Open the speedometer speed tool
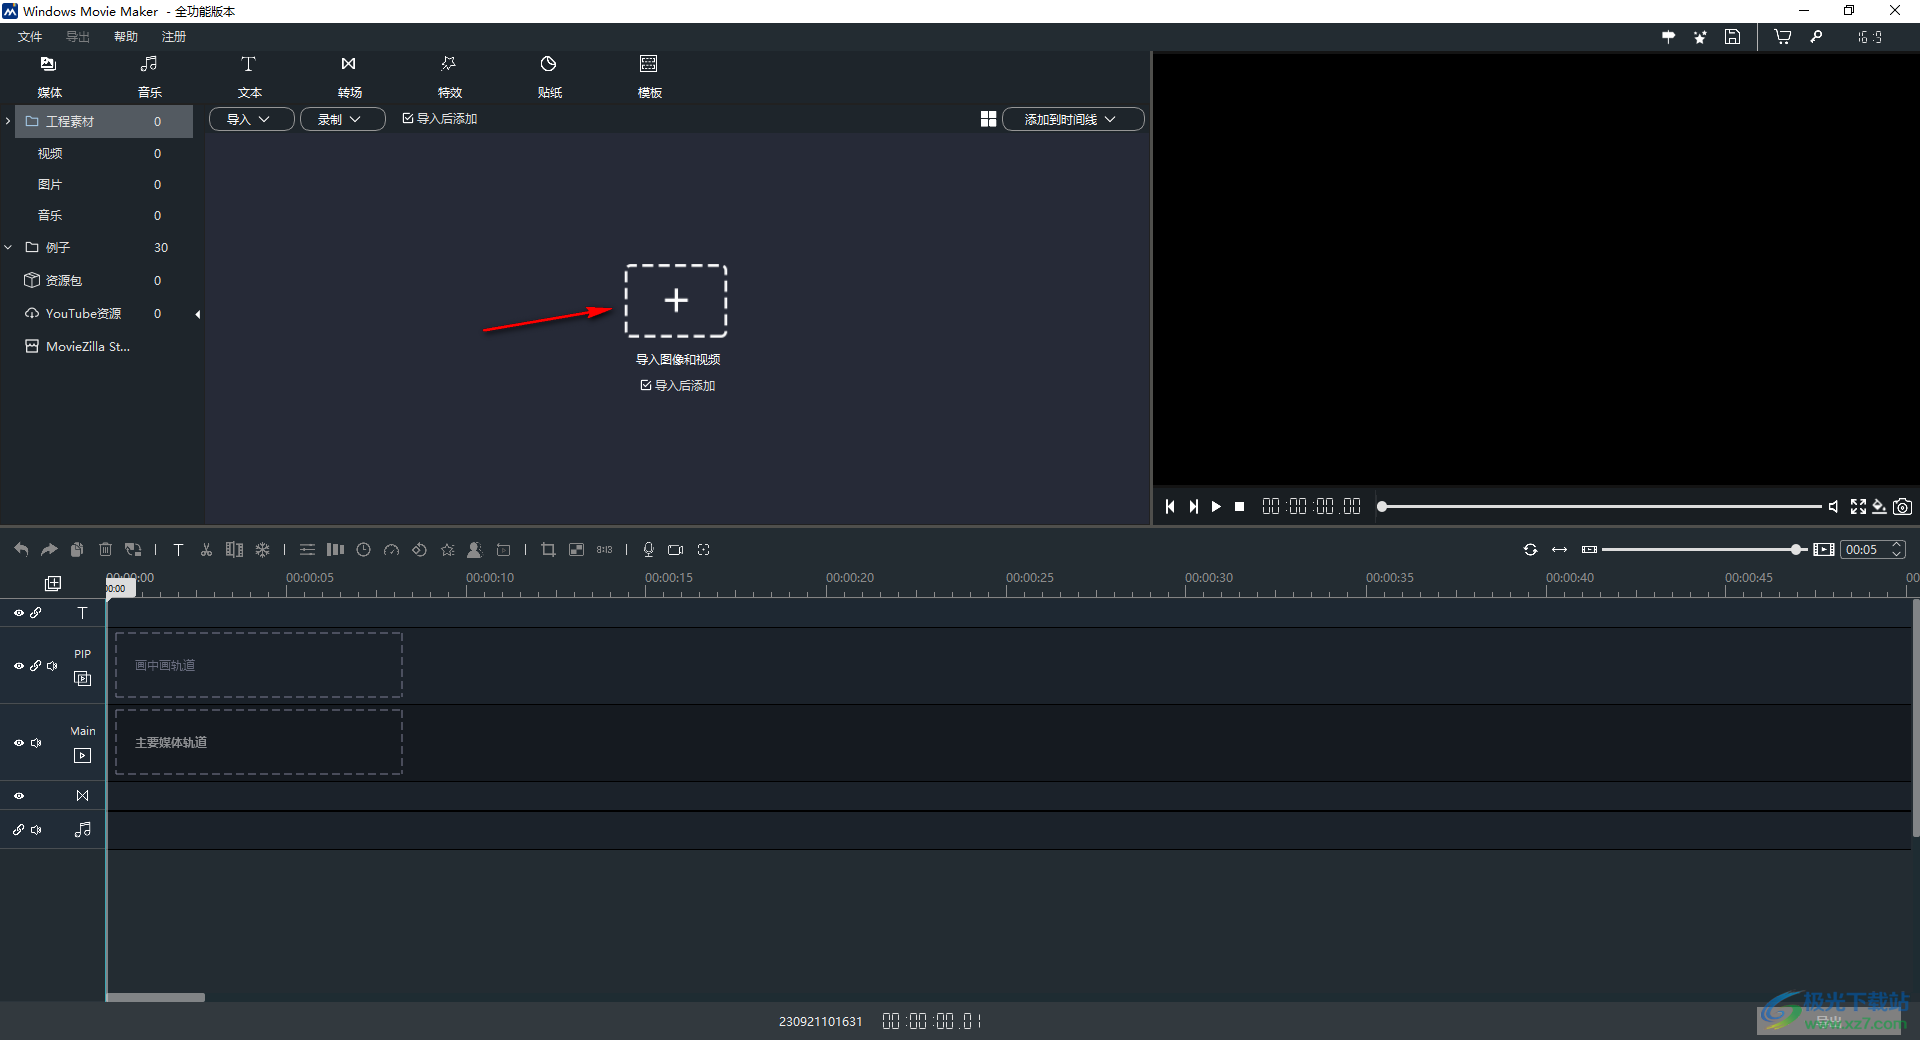1920x1040 pixels. (392, 550)
